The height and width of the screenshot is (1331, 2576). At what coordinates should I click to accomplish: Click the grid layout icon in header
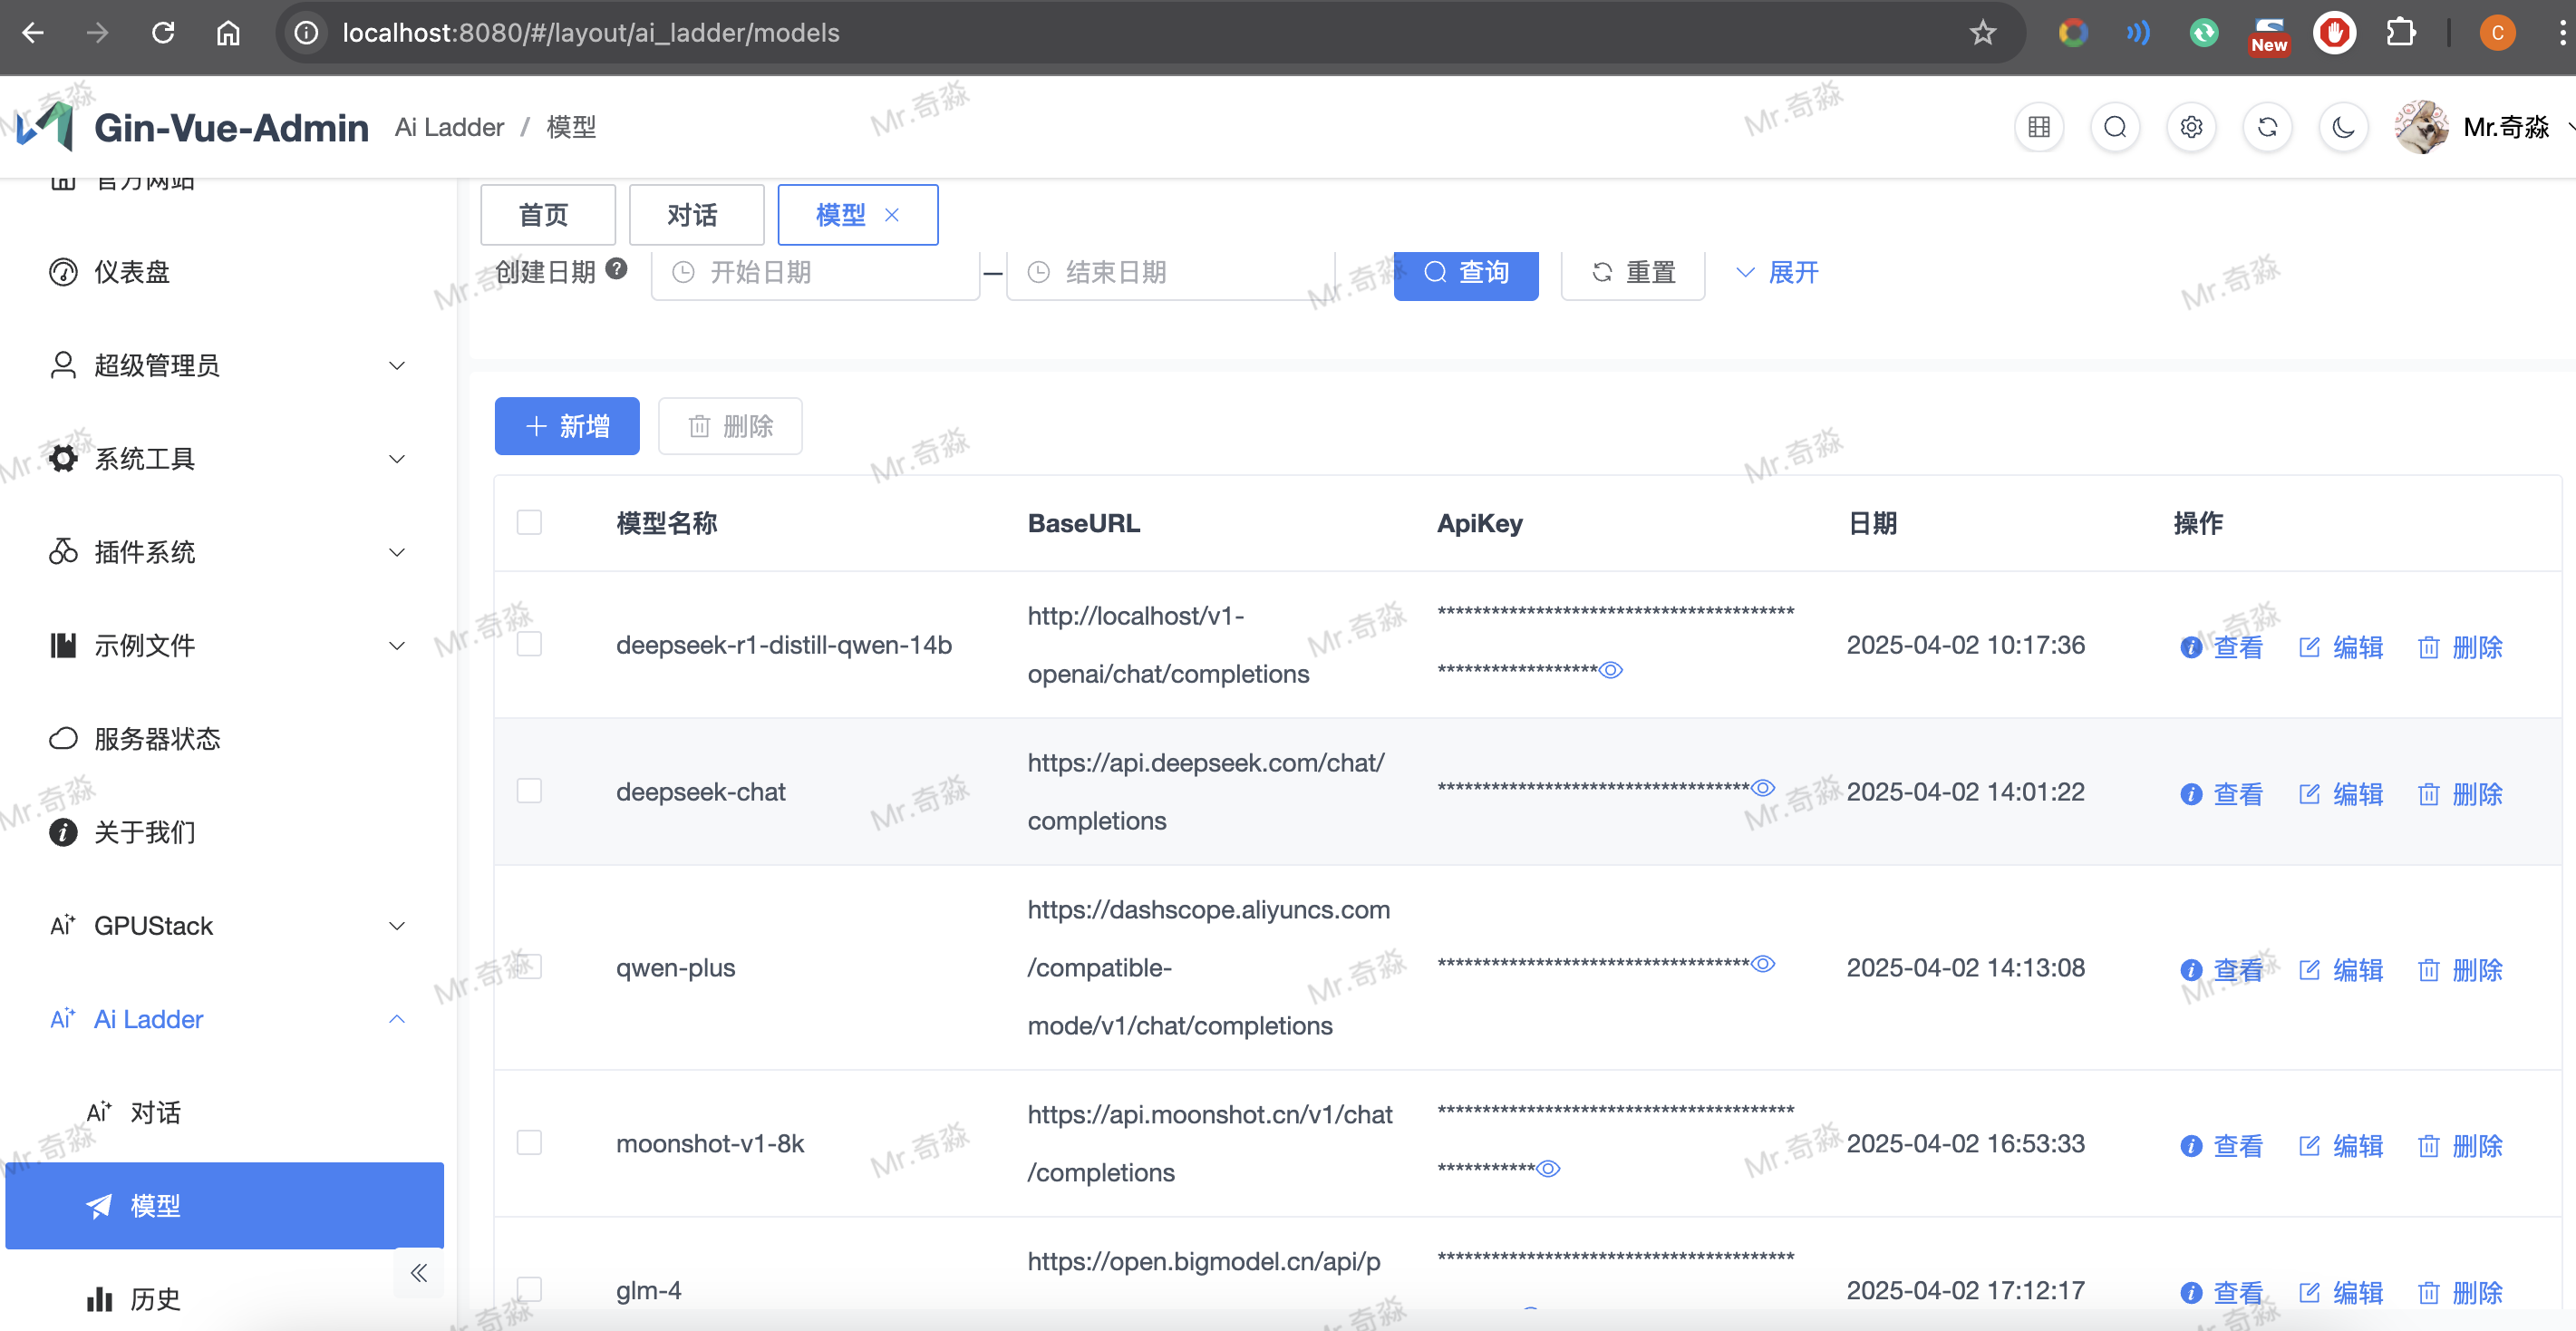tap(2039, 128)
